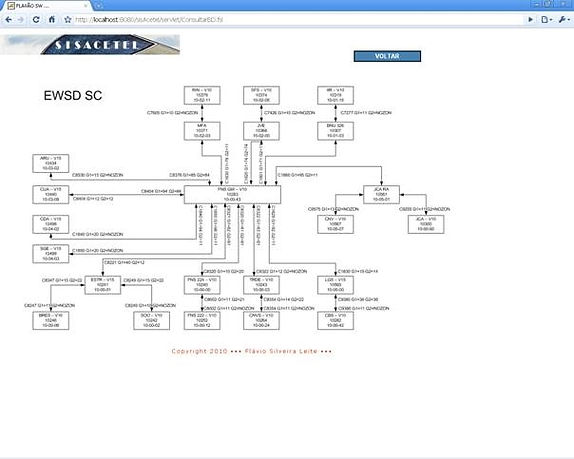Go back to the previous page

(x=8, y=19)
